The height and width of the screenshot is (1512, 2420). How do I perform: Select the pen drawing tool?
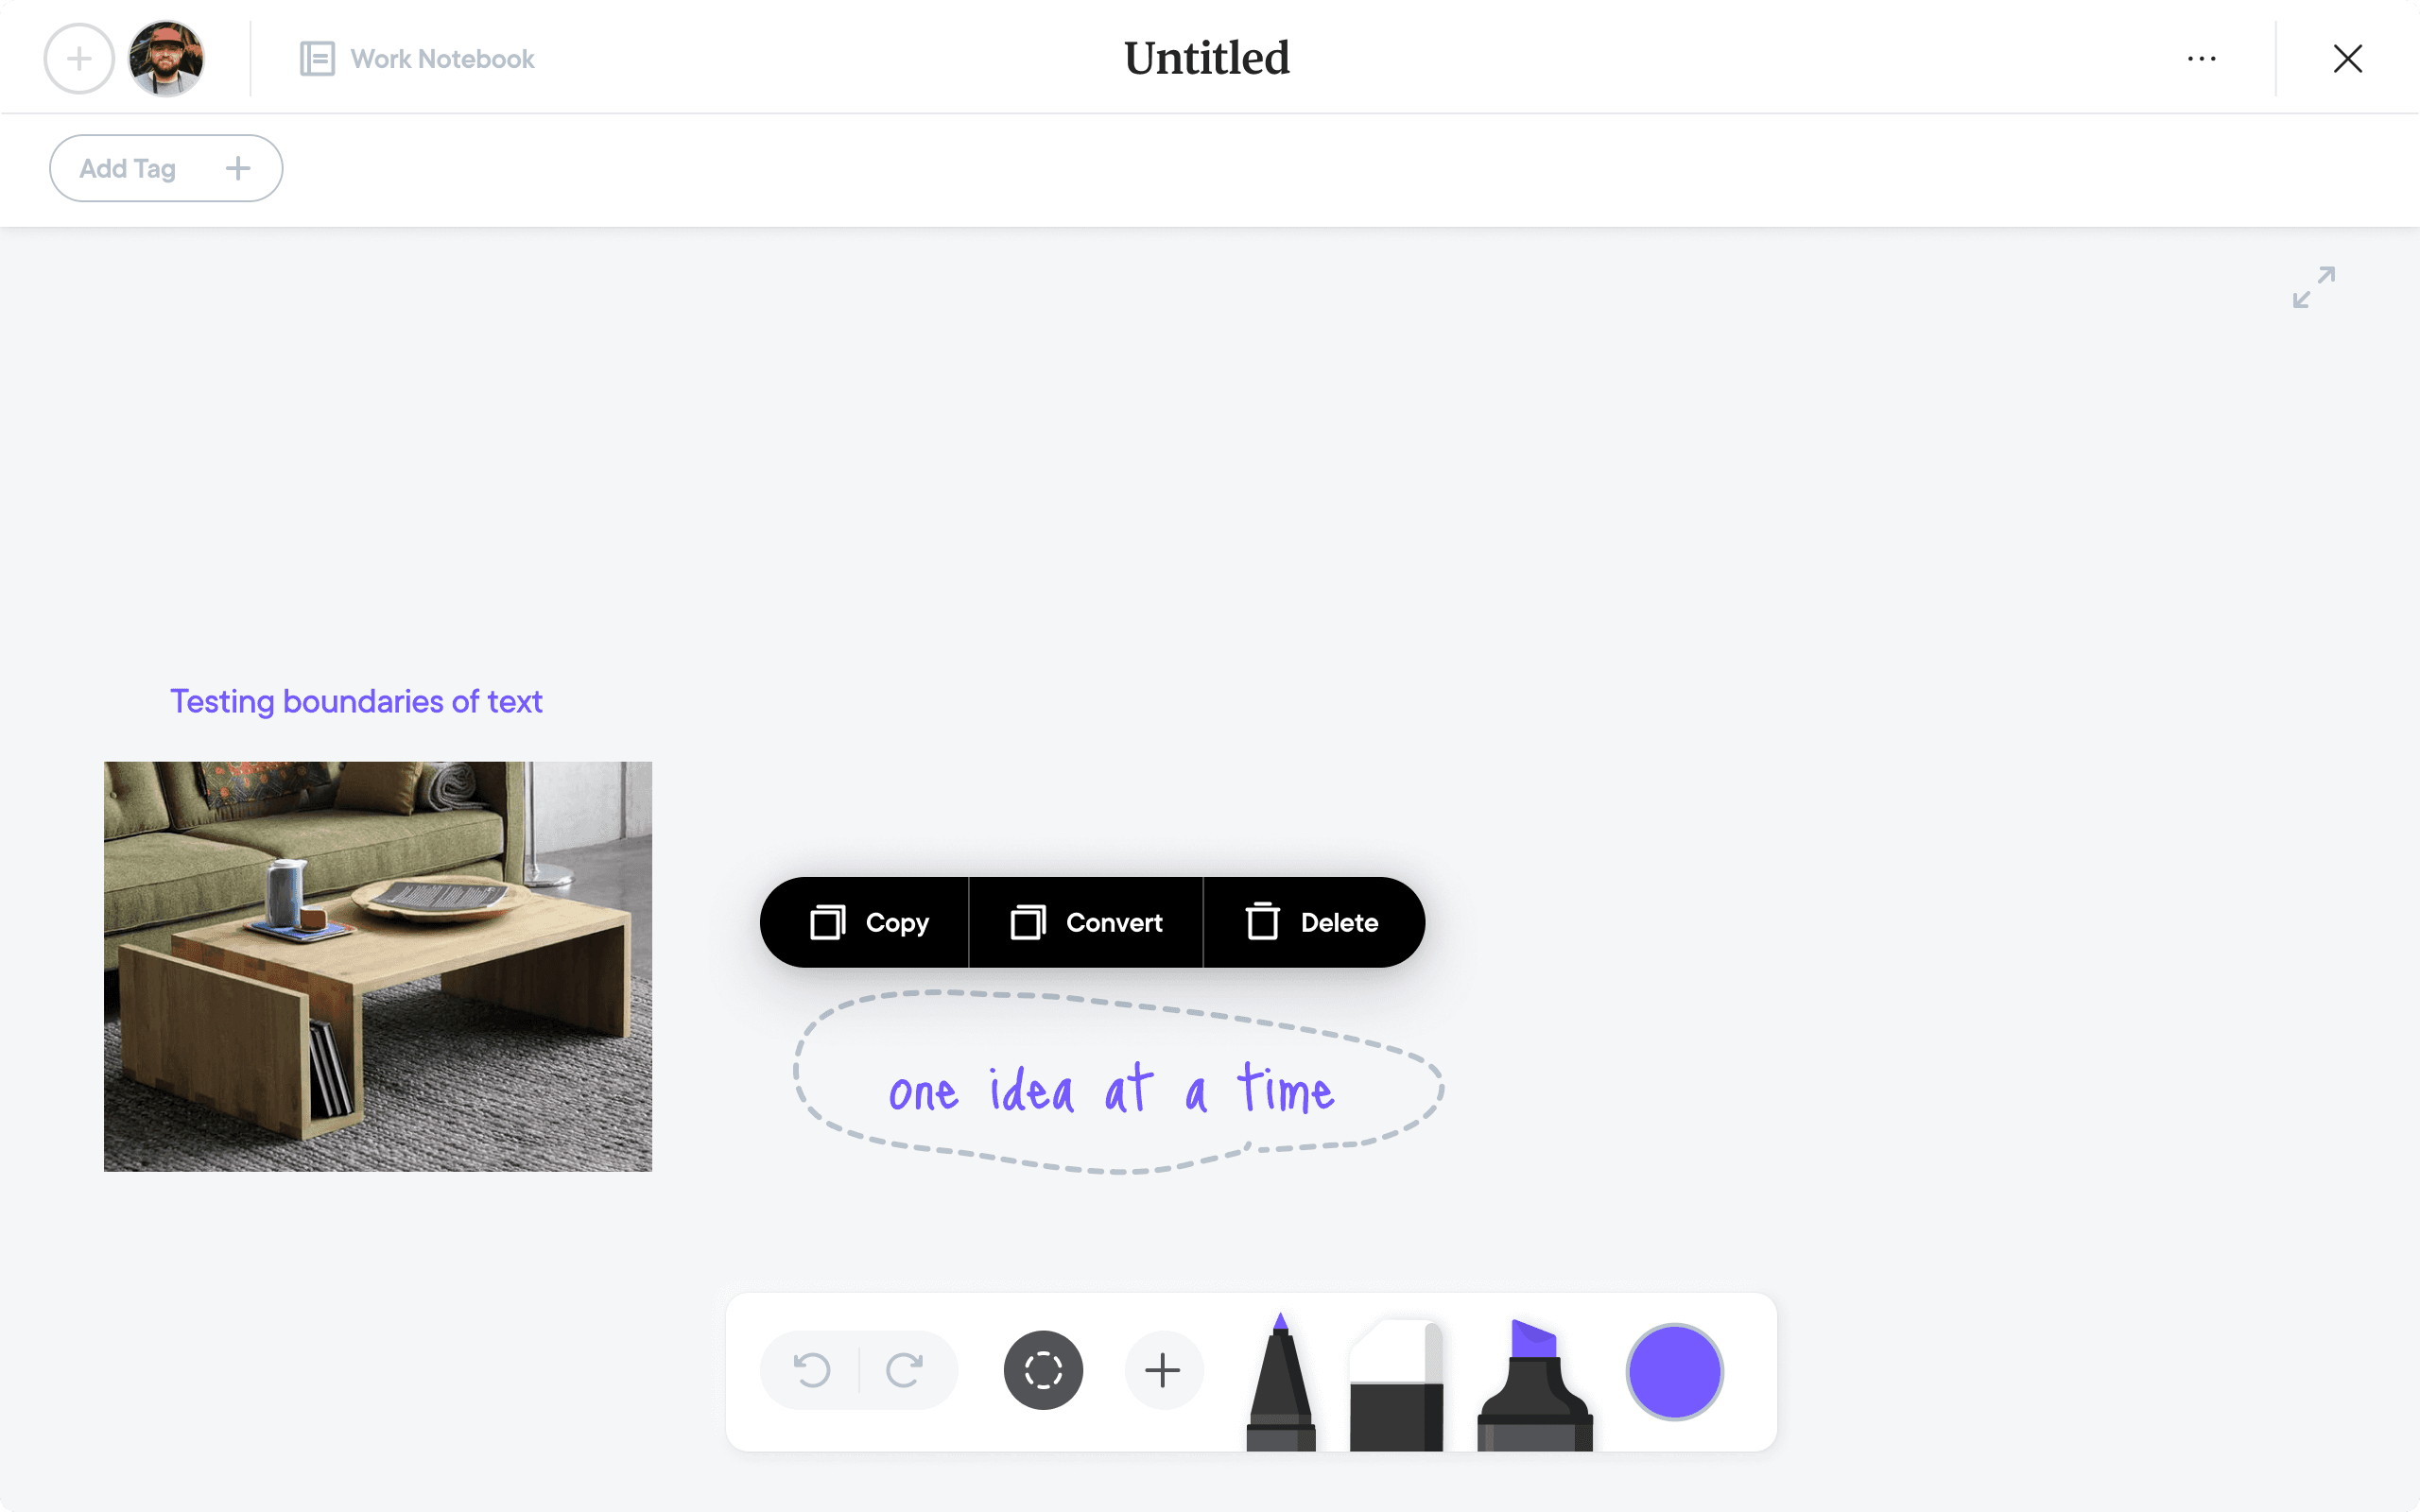(1280, 1385)
